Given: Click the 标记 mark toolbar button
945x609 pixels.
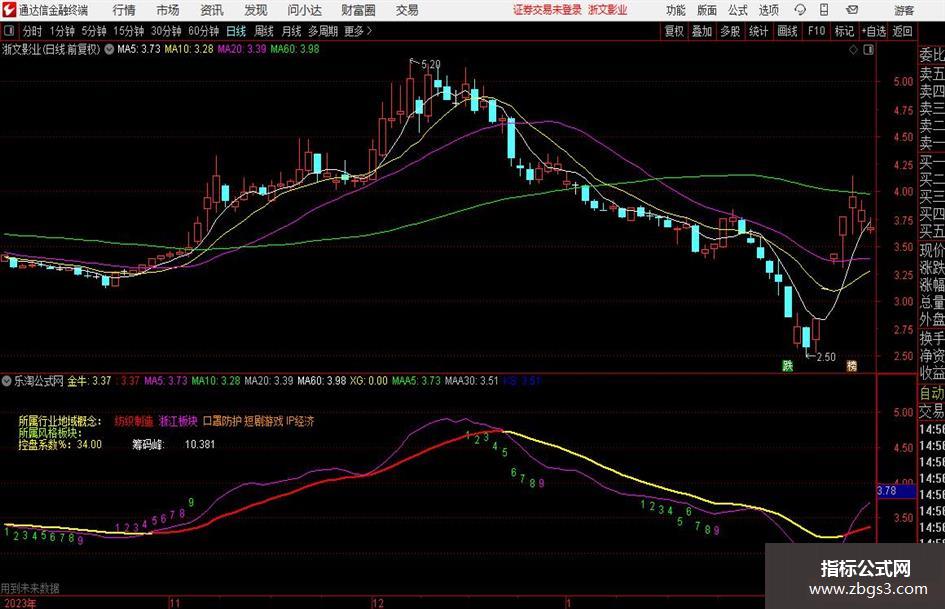Looking at the screenshot, I should pos(844,31).
